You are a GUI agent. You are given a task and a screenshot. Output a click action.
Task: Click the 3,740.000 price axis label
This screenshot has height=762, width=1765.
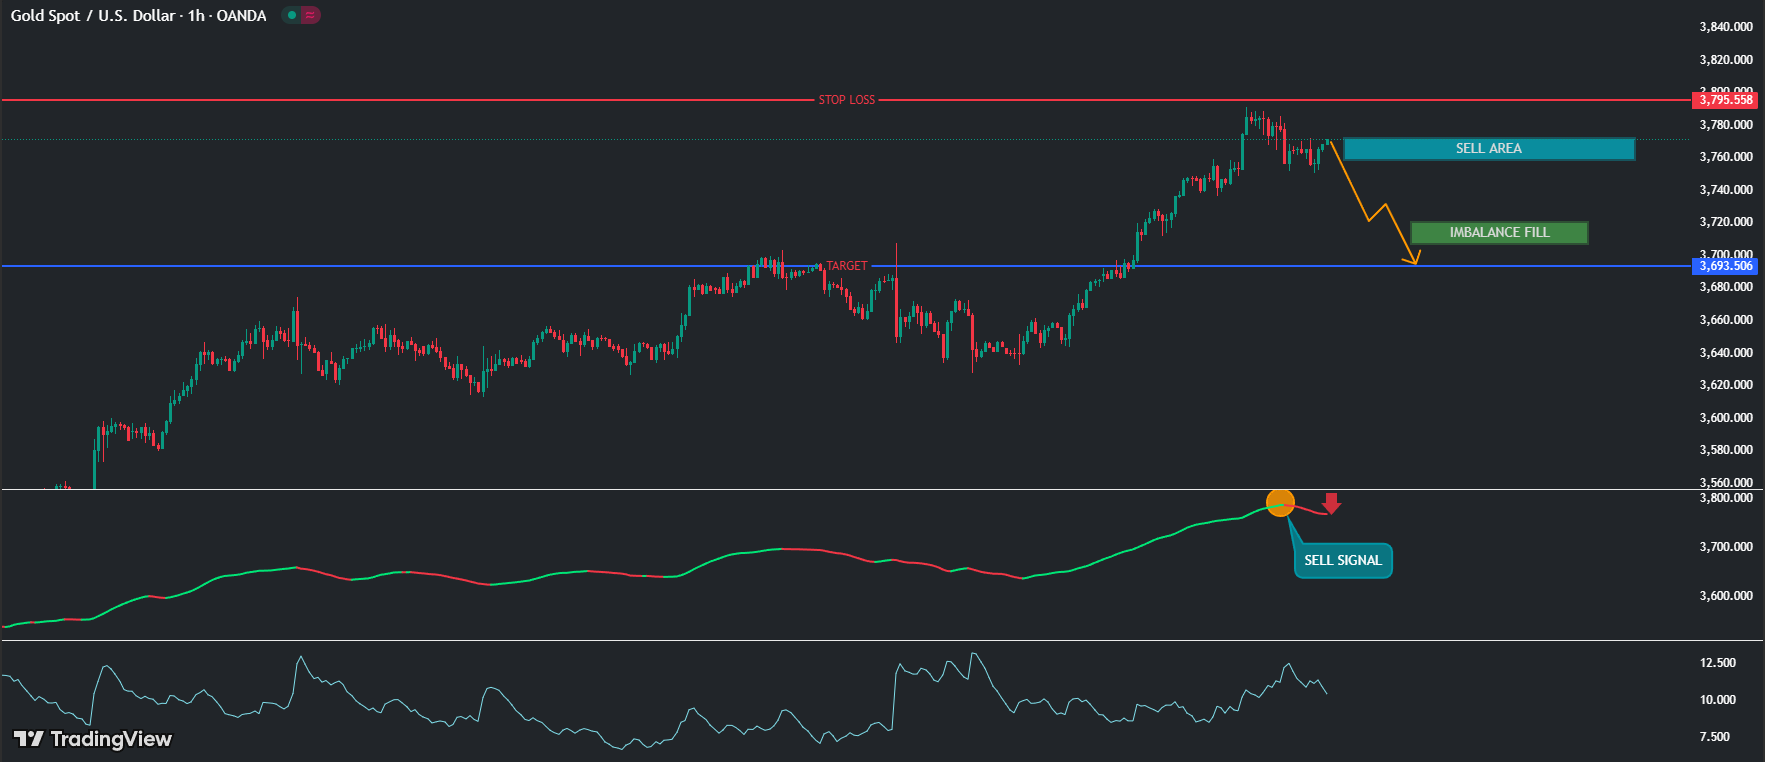[x=1726, y=190]
